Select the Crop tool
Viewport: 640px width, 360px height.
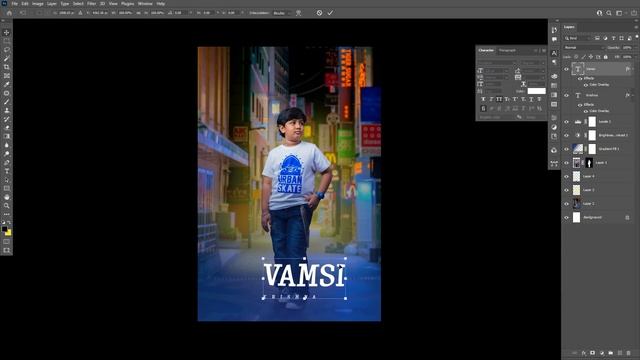pyautogui.click(x=7, y=67)
